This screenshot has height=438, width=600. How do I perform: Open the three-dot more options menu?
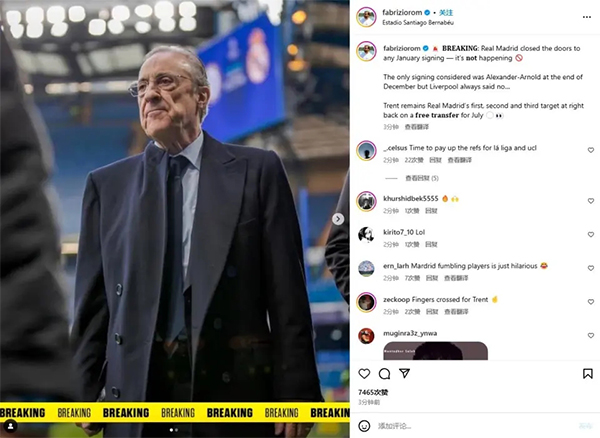(587, 17)
